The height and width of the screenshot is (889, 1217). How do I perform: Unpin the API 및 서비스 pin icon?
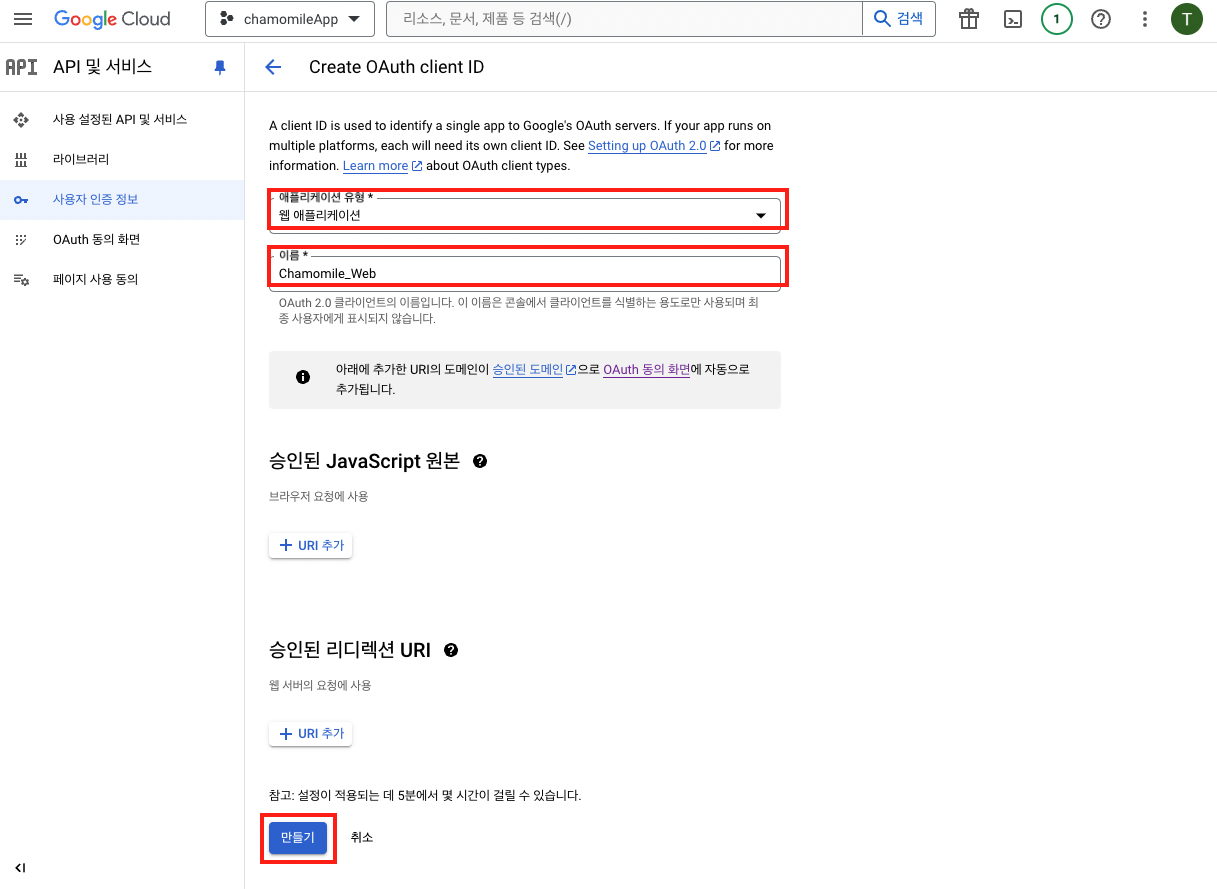click(x=220, y=67)
